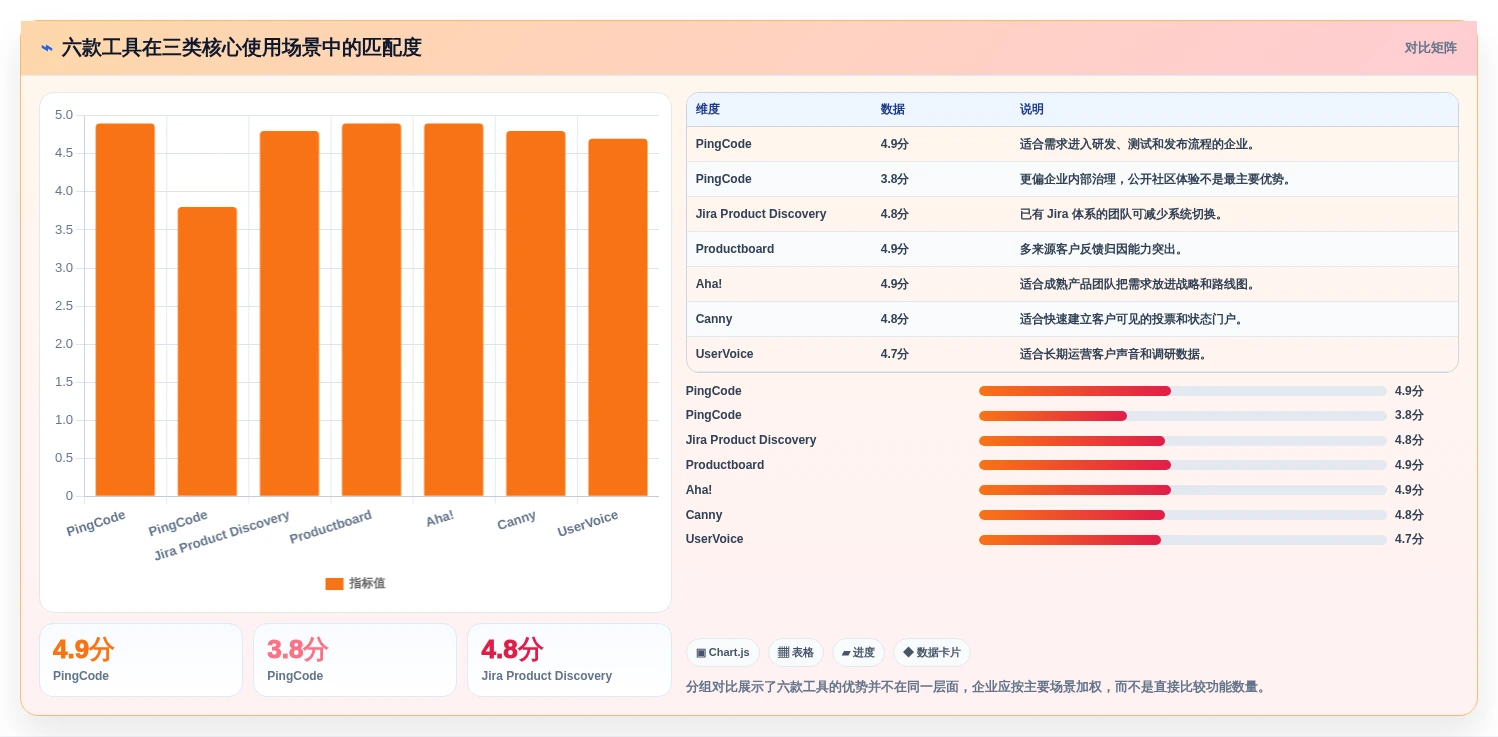Click the summary text starting 分组对比展示了

977,687
